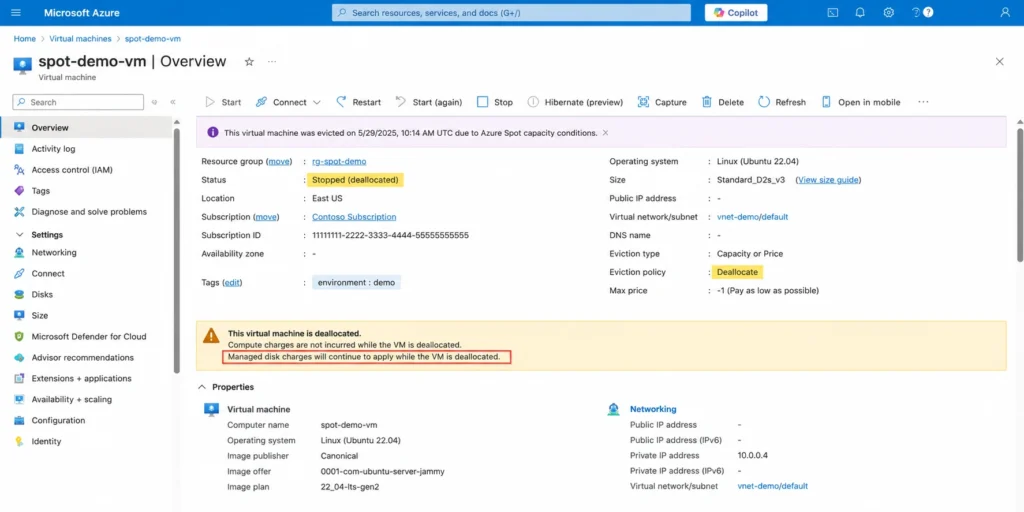This screenshot has height=512, width=1024.
Task: Click the main pane vertical scrollbar
Action: pos(1020,195)
